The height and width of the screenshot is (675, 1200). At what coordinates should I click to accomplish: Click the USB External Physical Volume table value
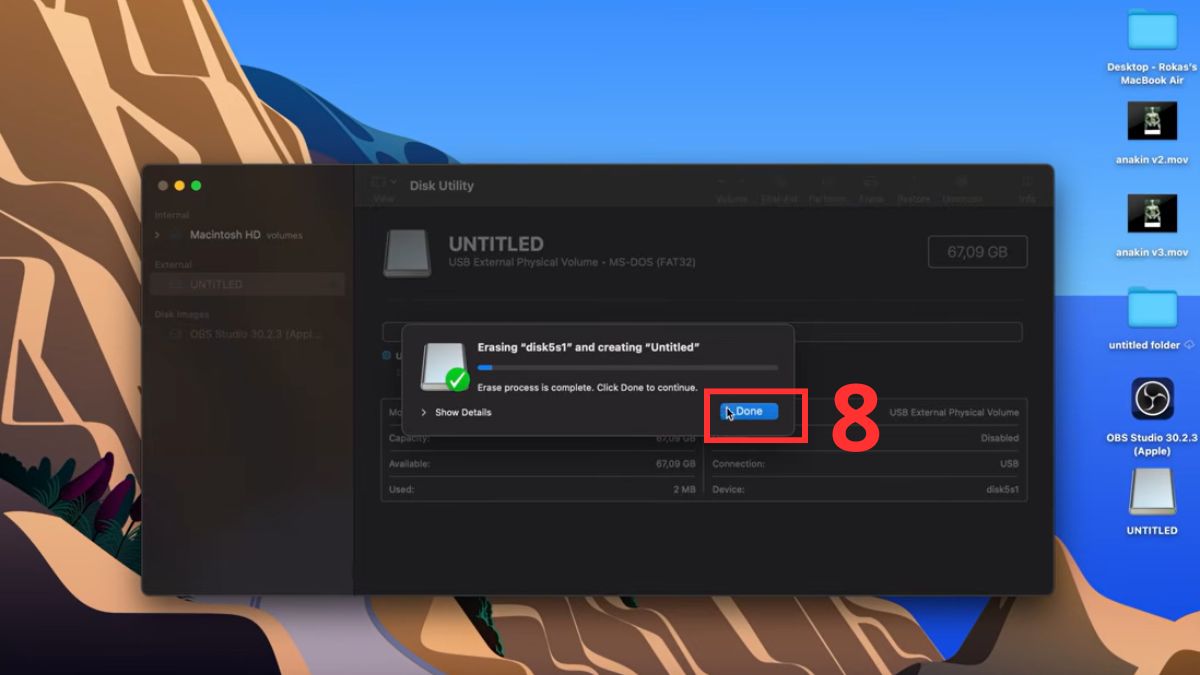[954, 412]
